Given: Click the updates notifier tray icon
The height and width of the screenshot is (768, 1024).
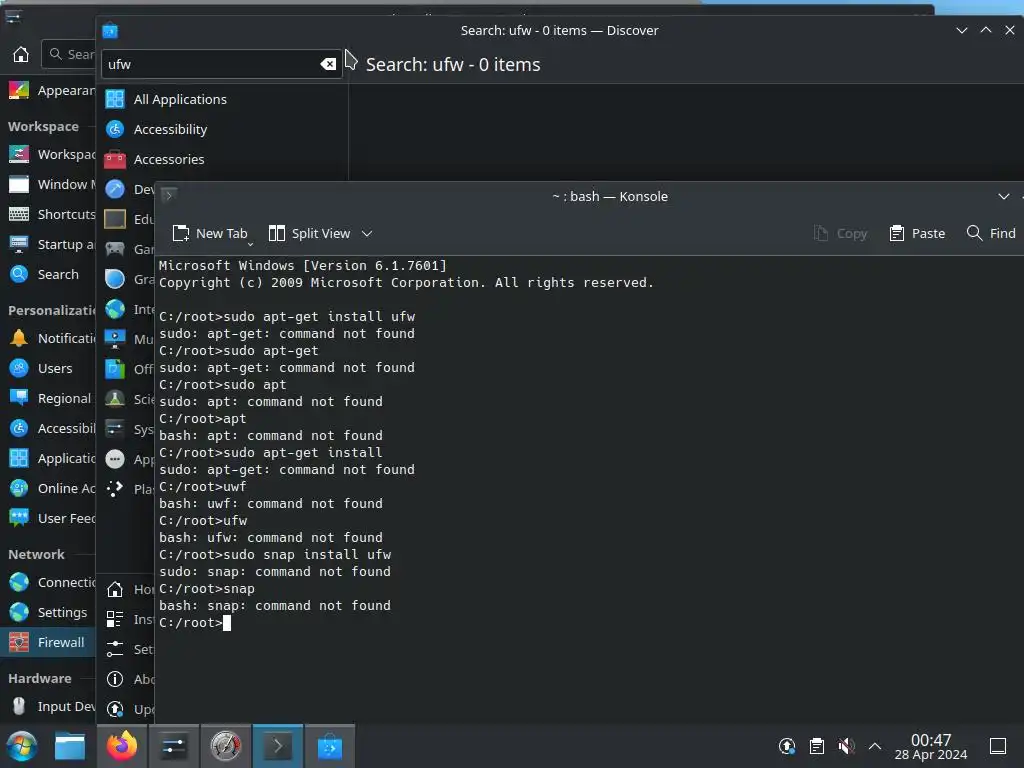Looking at the screenshot, I should point(787,746).
